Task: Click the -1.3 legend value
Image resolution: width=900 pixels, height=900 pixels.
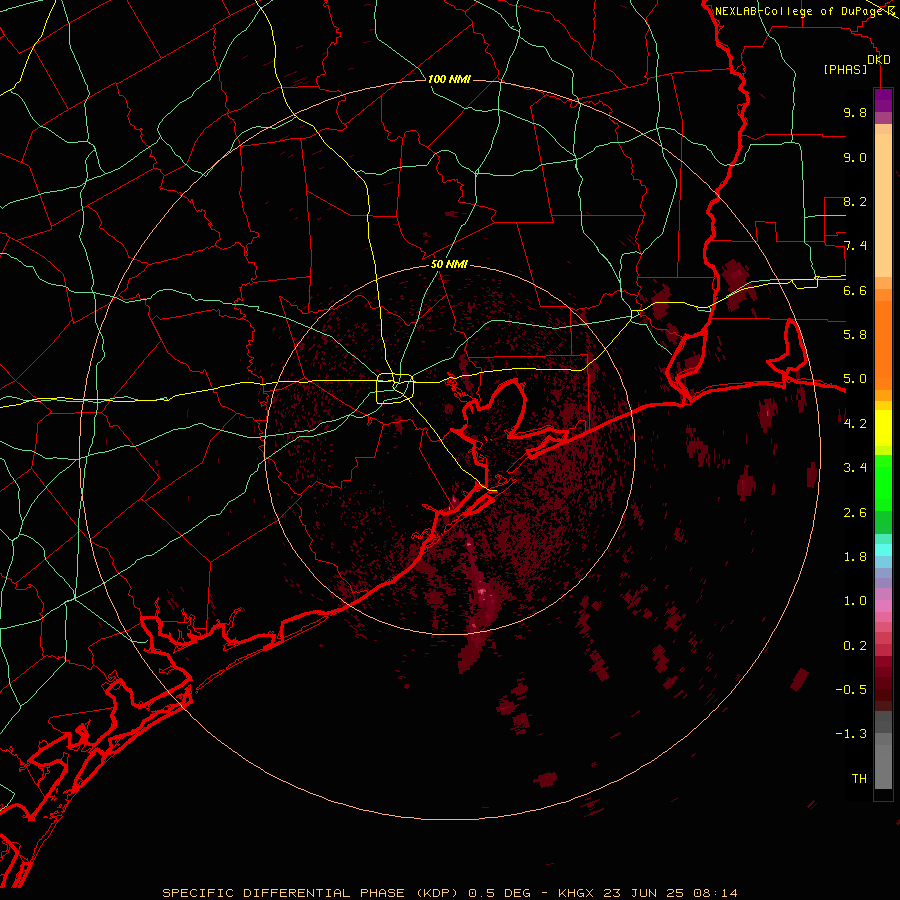Action: [x=851, y=734]
